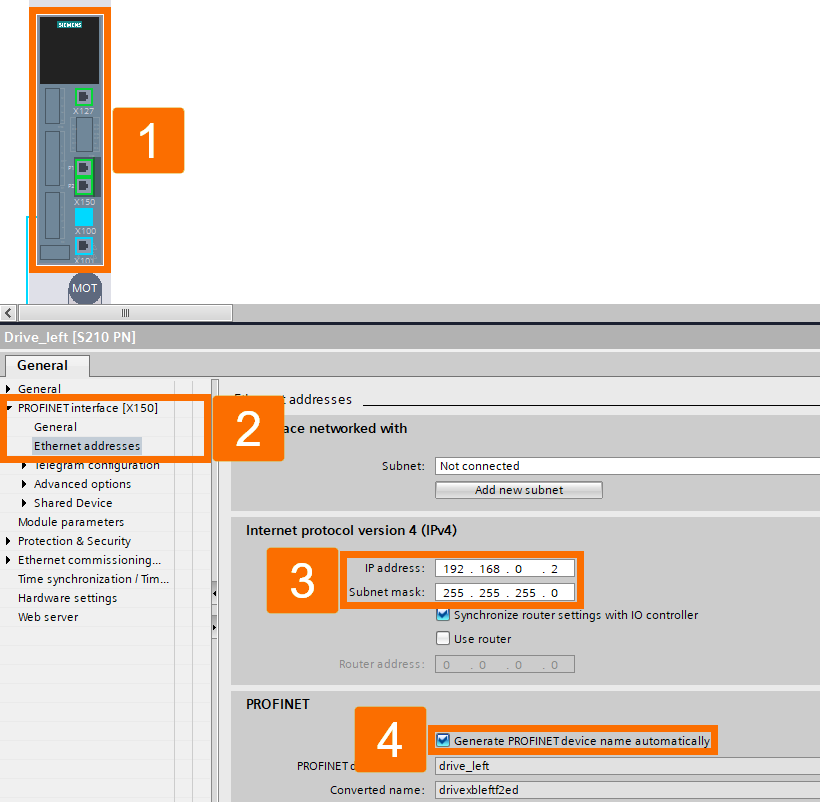Click Add new subnet button

coord(519,490)
